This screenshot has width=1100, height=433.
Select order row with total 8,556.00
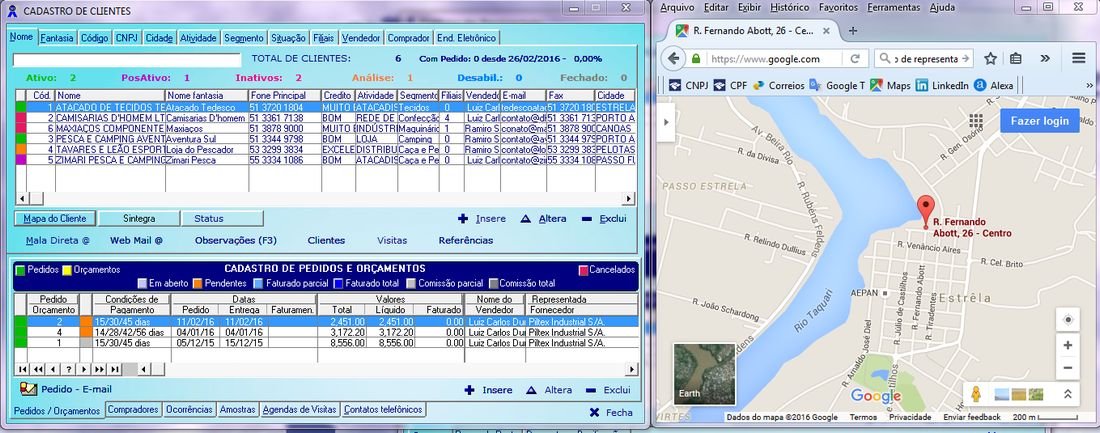click(x=326, y=343)
